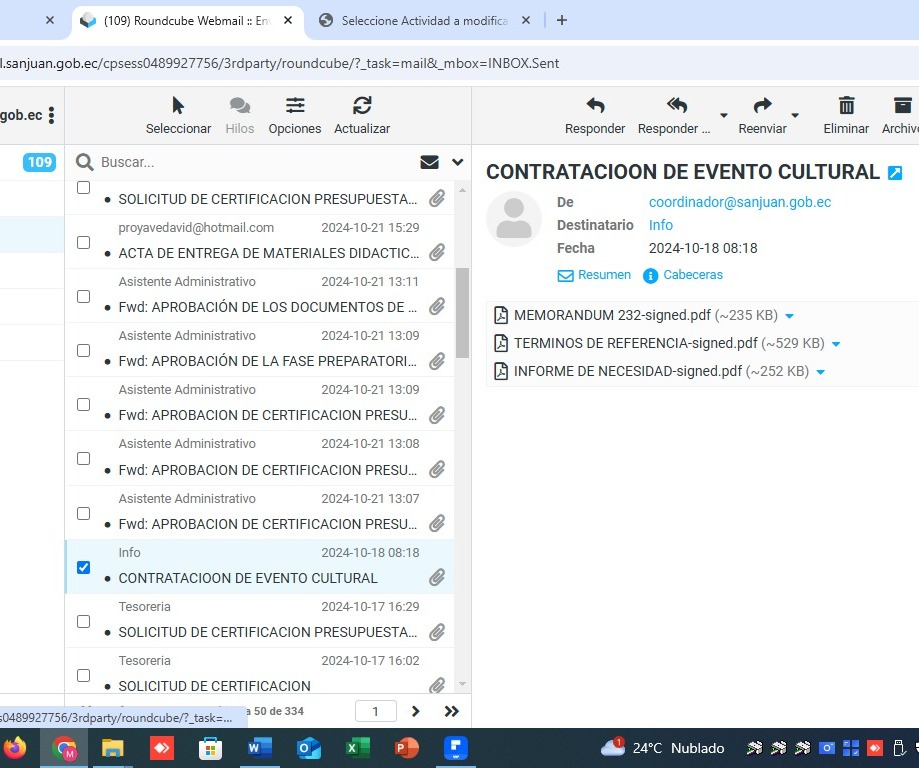Image resolution: width=919 pixels, height=768 pixels.
Task: Open Excel from the taskbar
Action: pyautogui.click(x=357, y=748)
